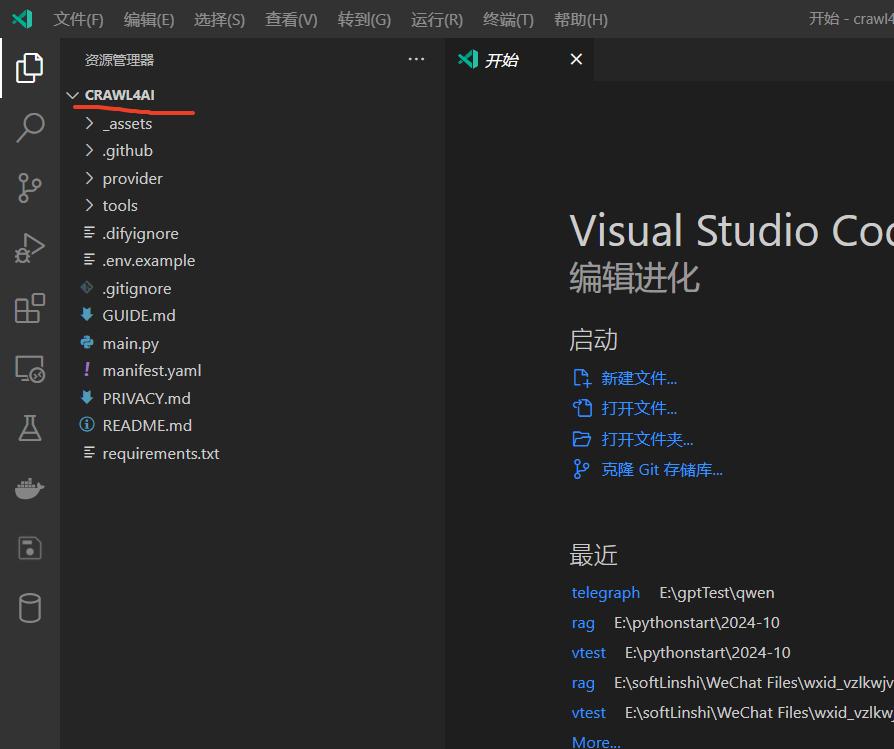
Task: Open the Remote Explorer icon
Action: [30, 369]
